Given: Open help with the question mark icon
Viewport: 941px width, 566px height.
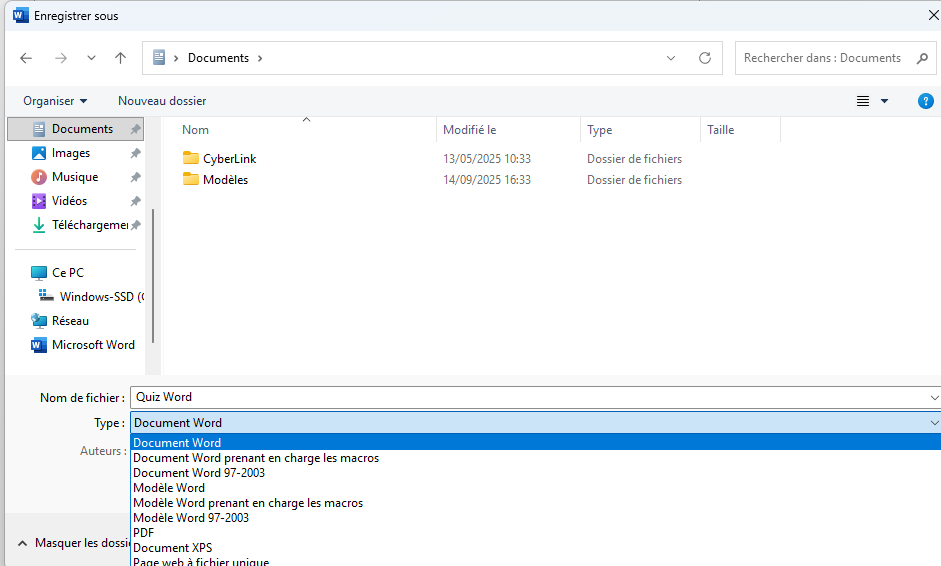Looking at the screenshot, I should [925, 101].
